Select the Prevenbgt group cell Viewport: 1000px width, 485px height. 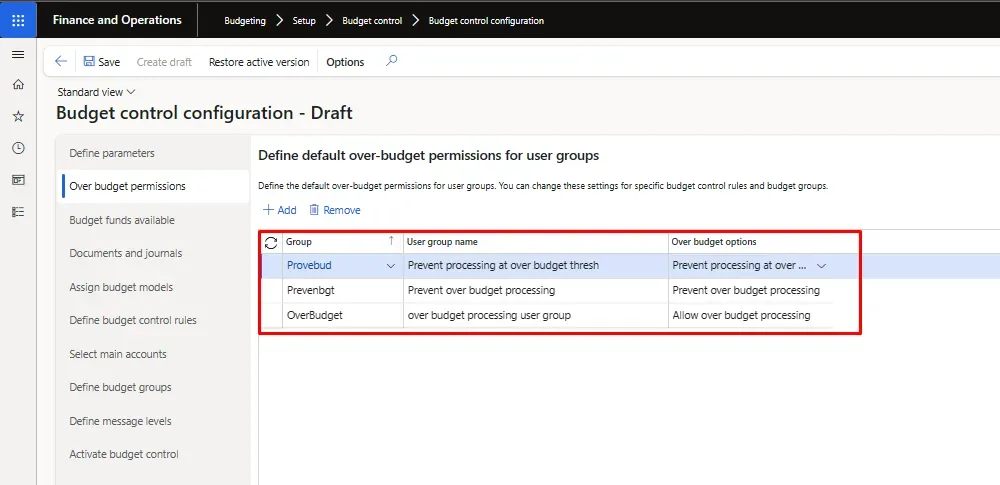pos(342,291)
